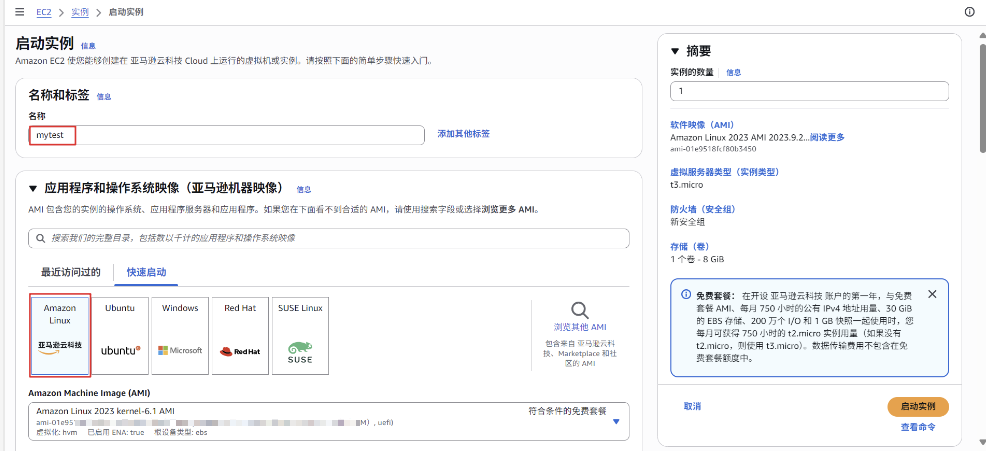Select the Ubuntu AMI tile
The height and width of the screenshot is (451, 986).
(x=120, y=336)
